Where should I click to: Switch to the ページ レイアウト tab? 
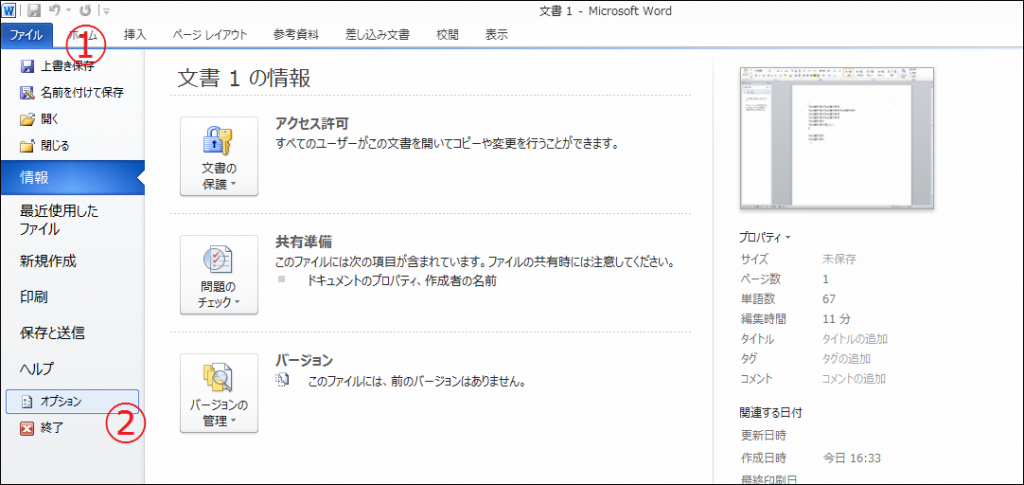210,35
